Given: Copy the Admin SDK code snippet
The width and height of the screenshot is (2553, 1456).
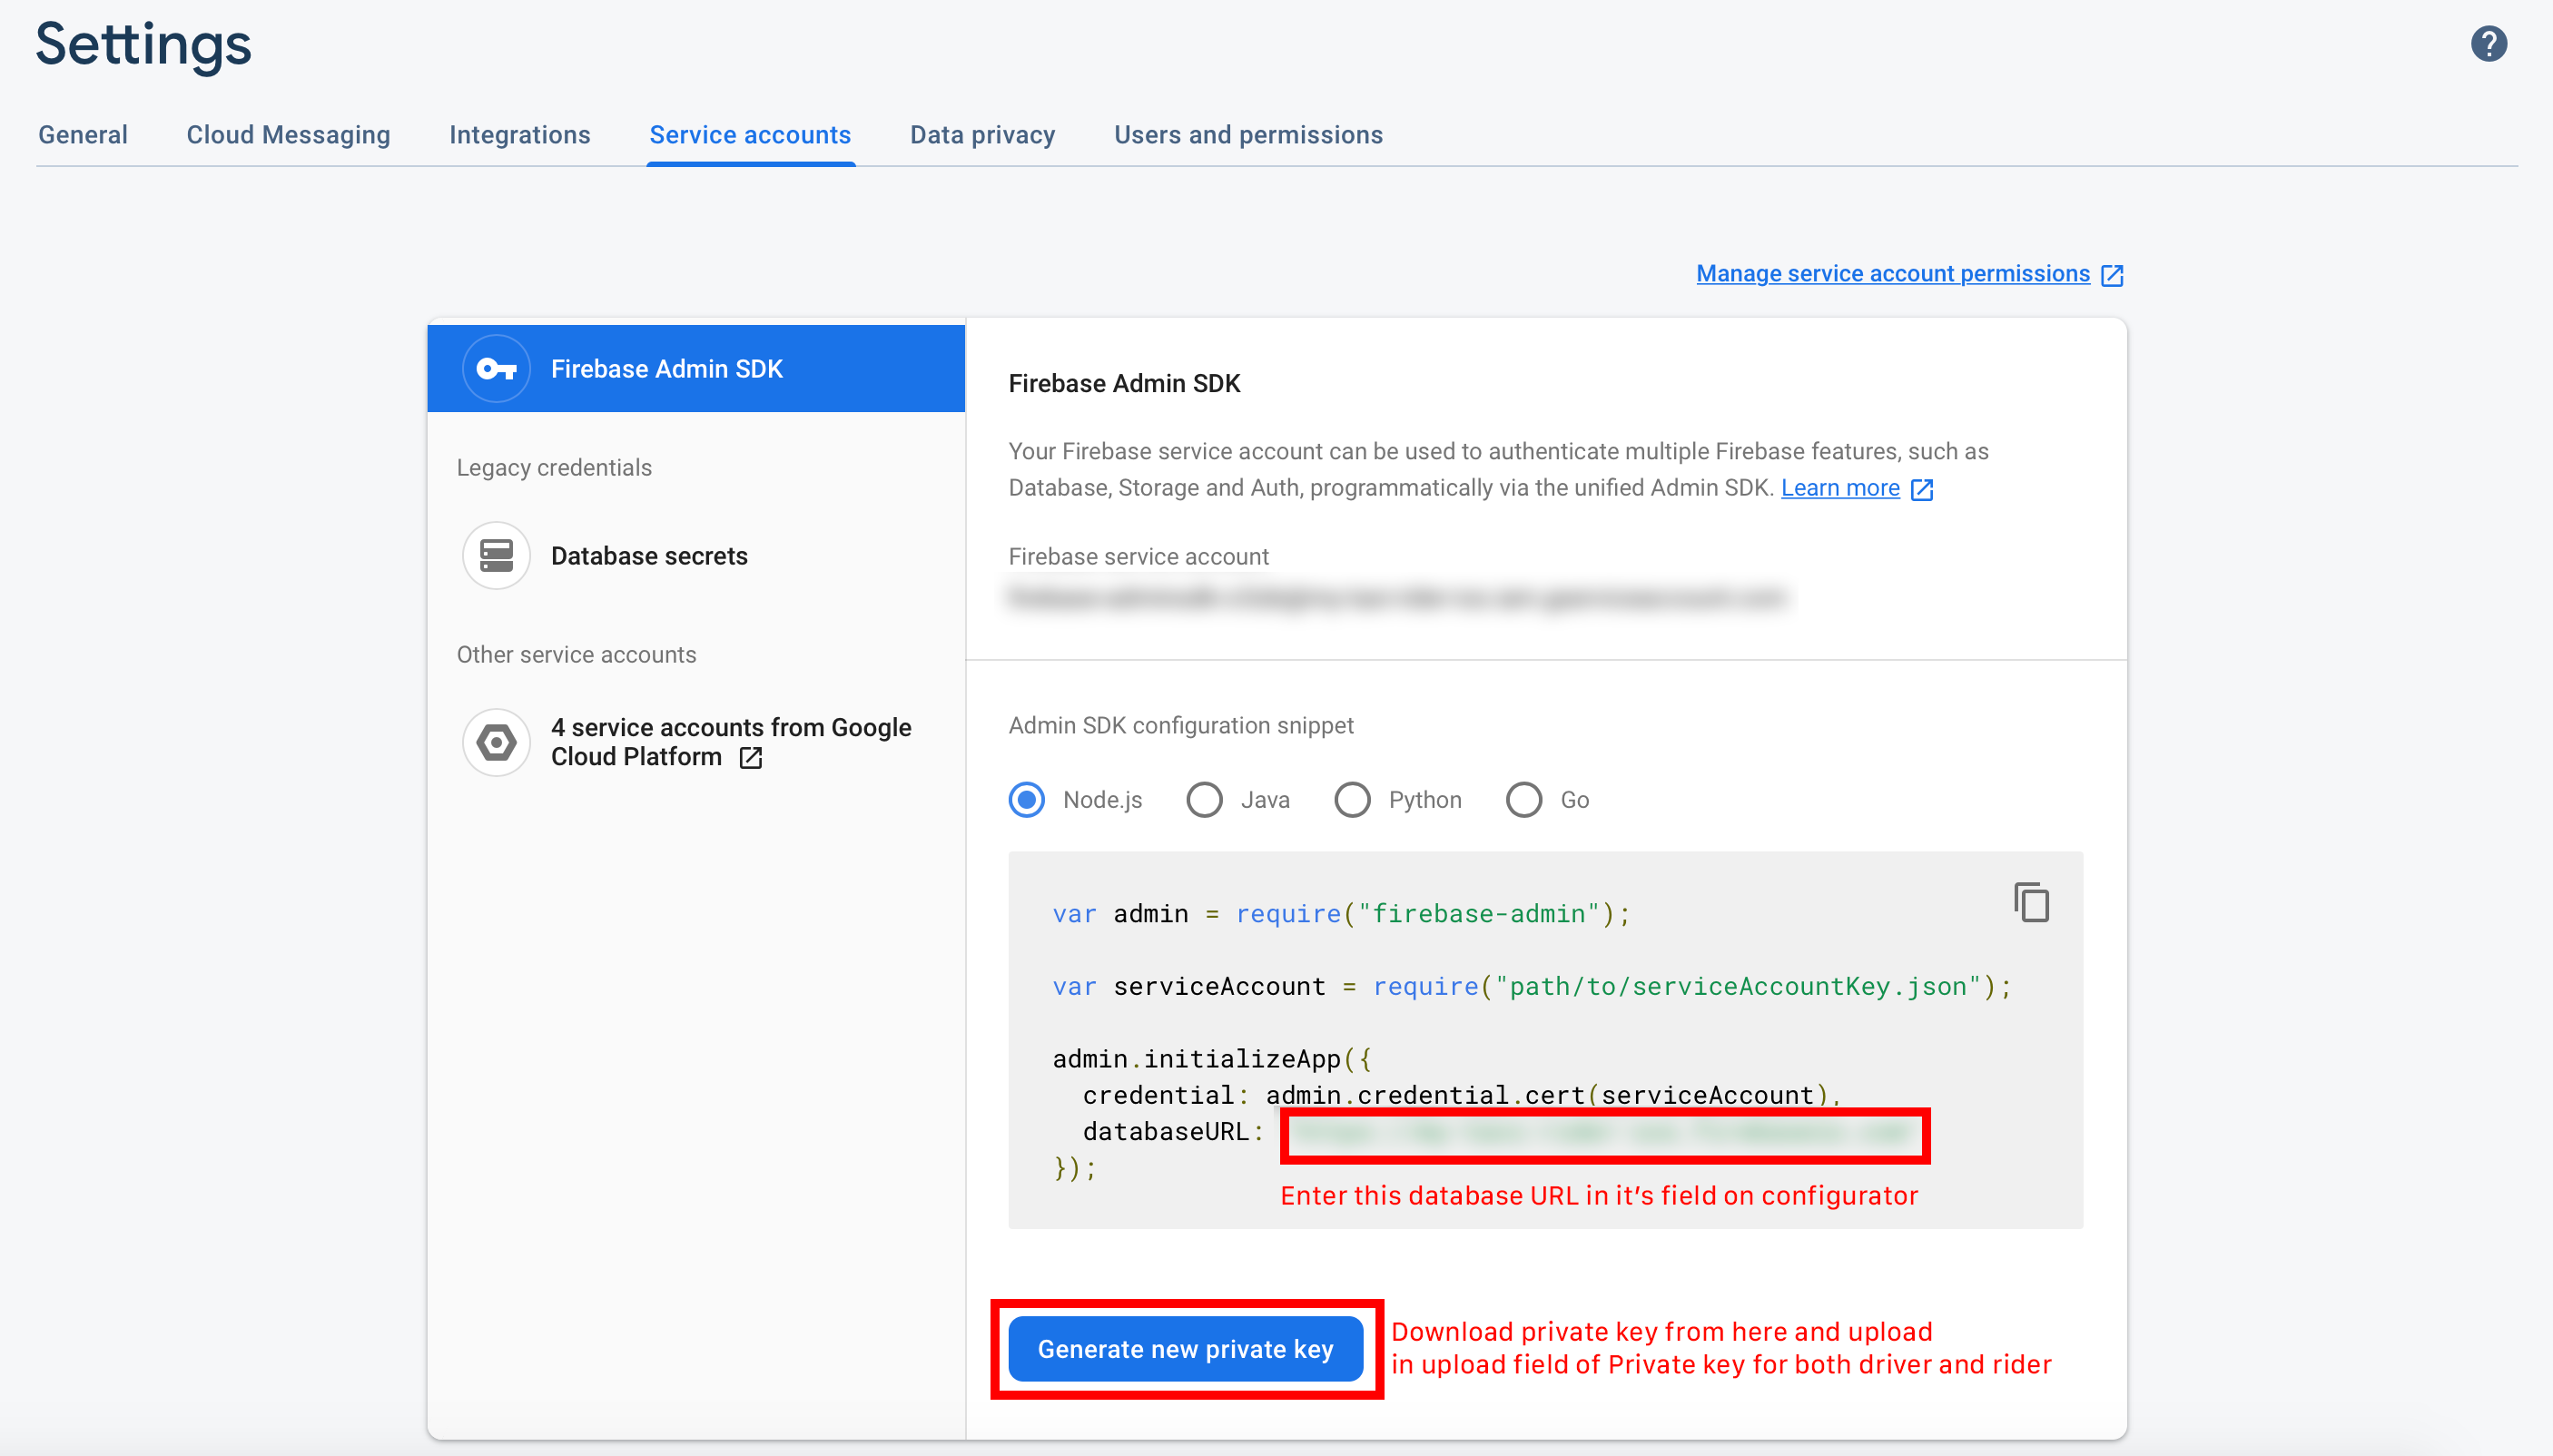Looking at the screenshot, I should [x=2031, y=902].
